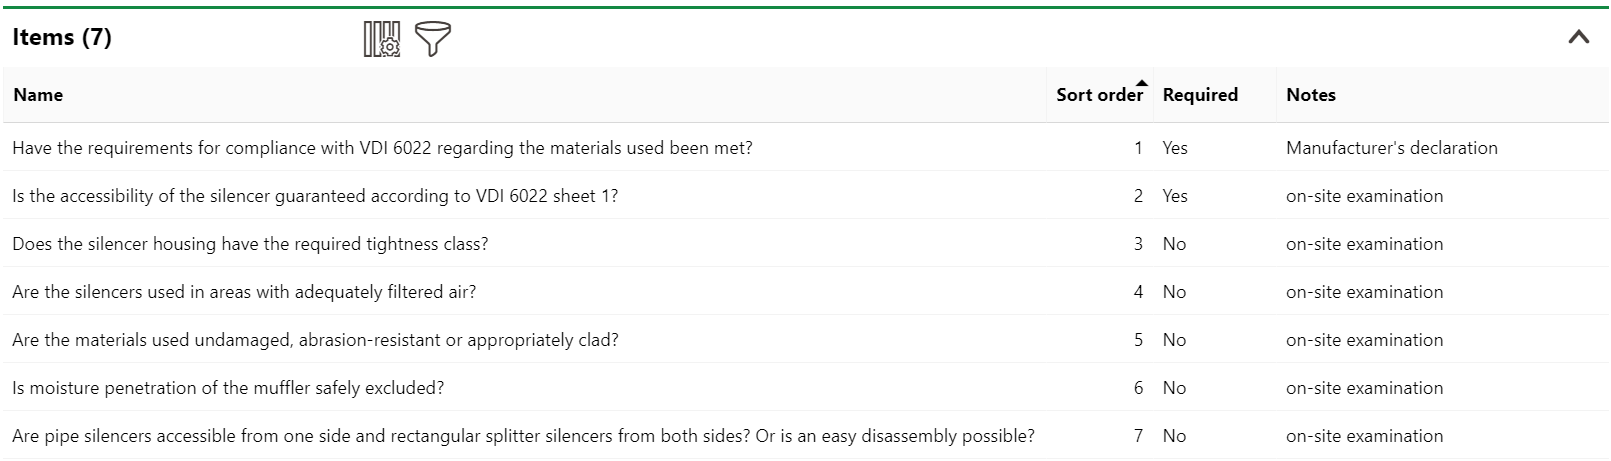The width and height of the screenshot is (1611, 461).
Task: Click the filter funnel icon
Action: (432, 39)
